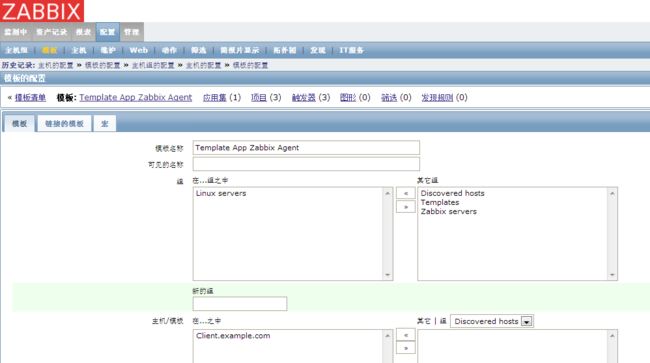
Task: Open the 管理 main menu
Action: point(131,32)
